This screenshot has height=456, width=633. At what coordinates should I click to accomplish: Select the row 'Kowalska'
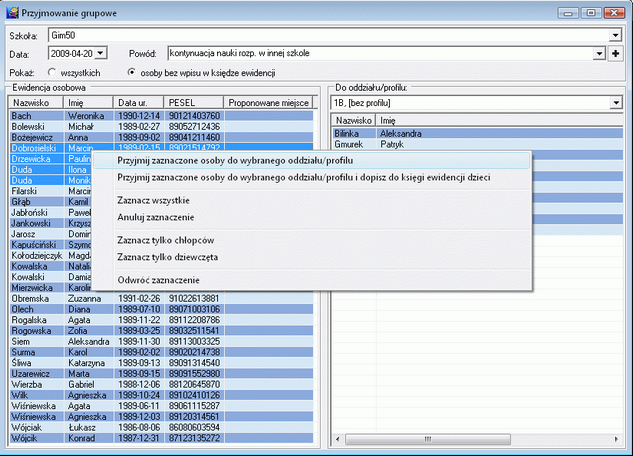point(51,266)
